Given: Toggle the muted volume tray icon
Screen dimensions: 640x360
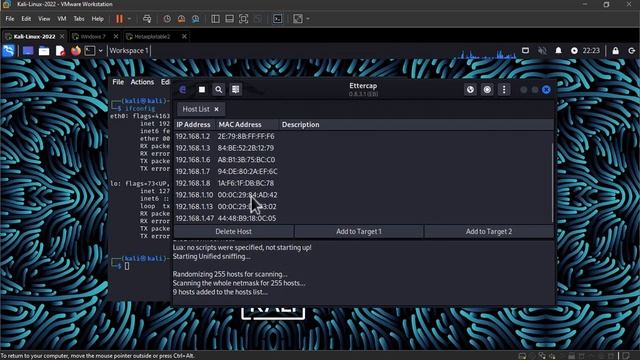Looking at the screenshot, I should click(x=542, y=51).
